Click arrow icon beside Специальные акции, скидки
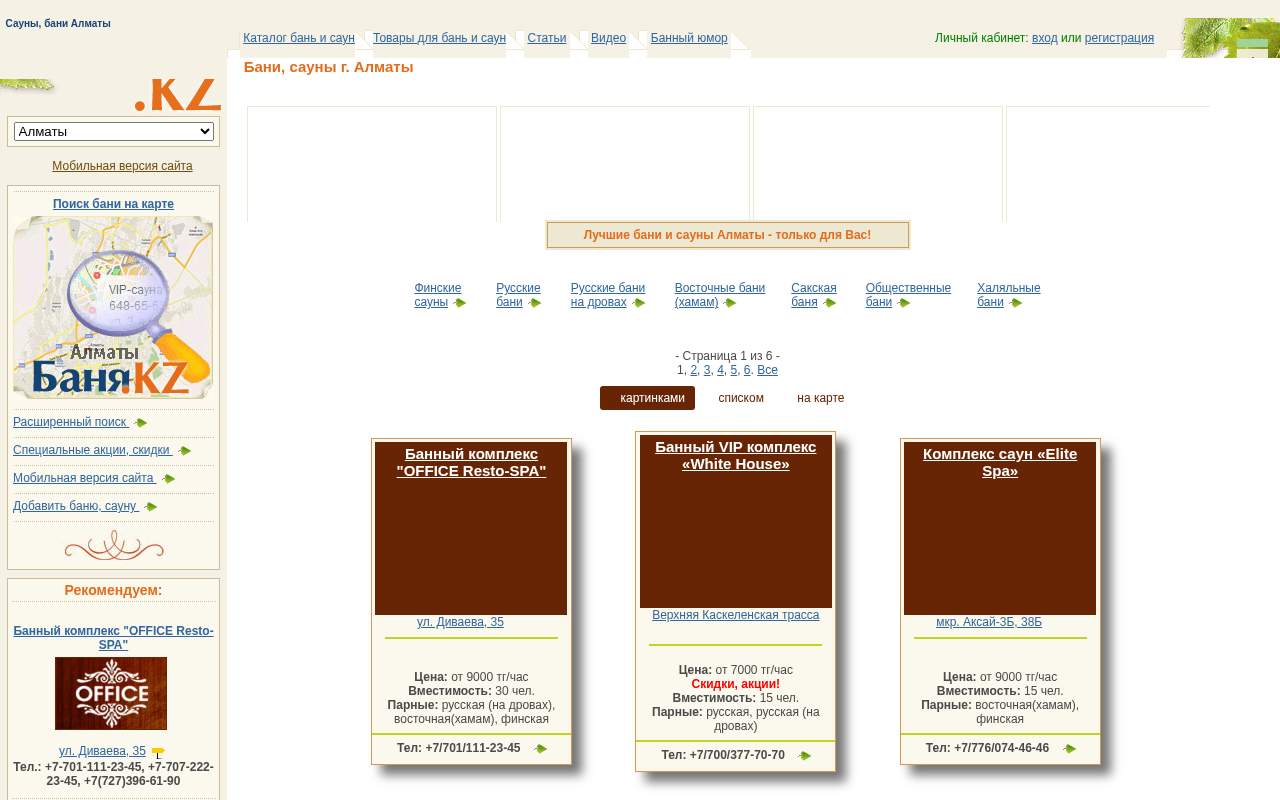This screenshot has width=1280, height=800. 185,451
